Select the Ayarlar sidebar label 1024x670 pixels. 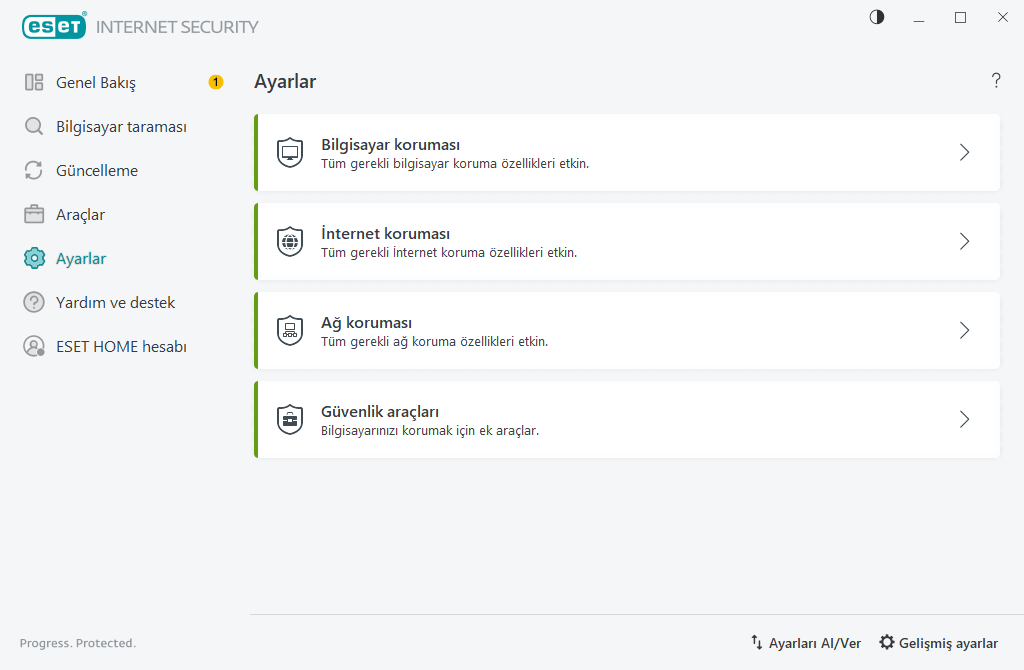(81, 259)
